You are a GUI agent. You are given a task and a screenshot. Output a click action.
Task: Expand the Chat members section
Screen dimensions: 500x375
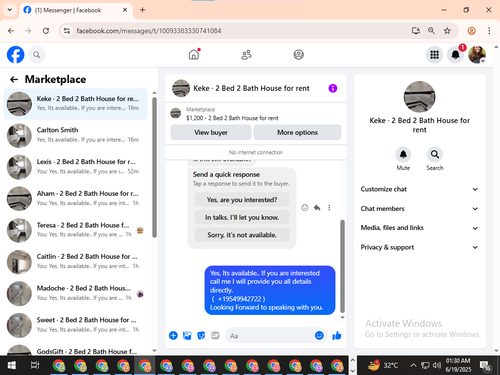(x=419, y=209)
